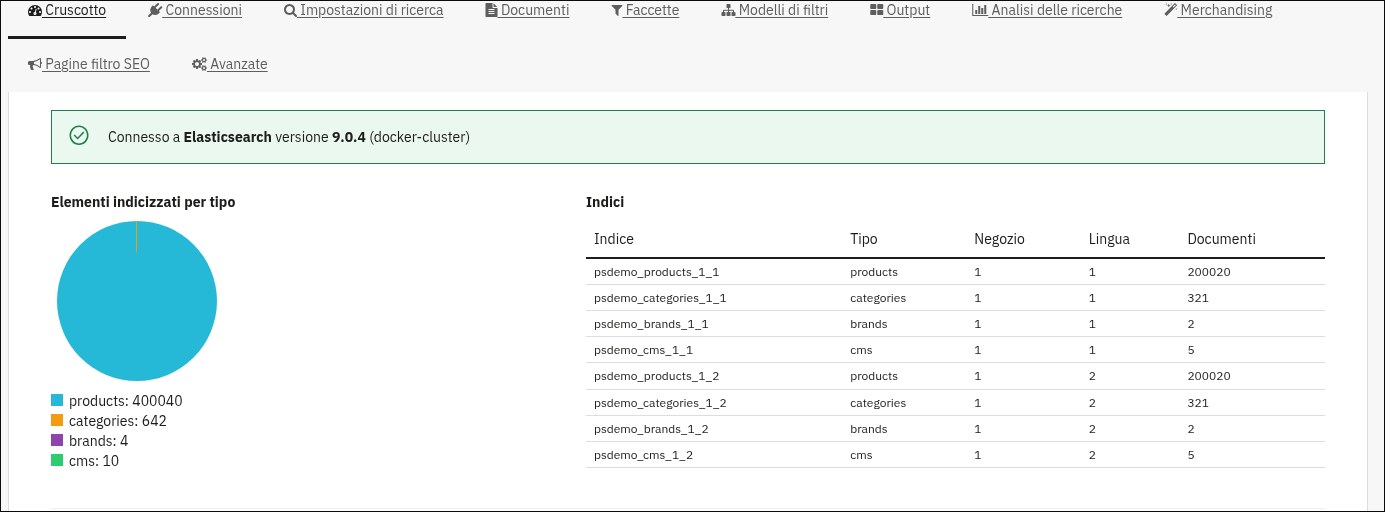Click the Elementi indicizzati per tipo heading

tap(143, 202)
